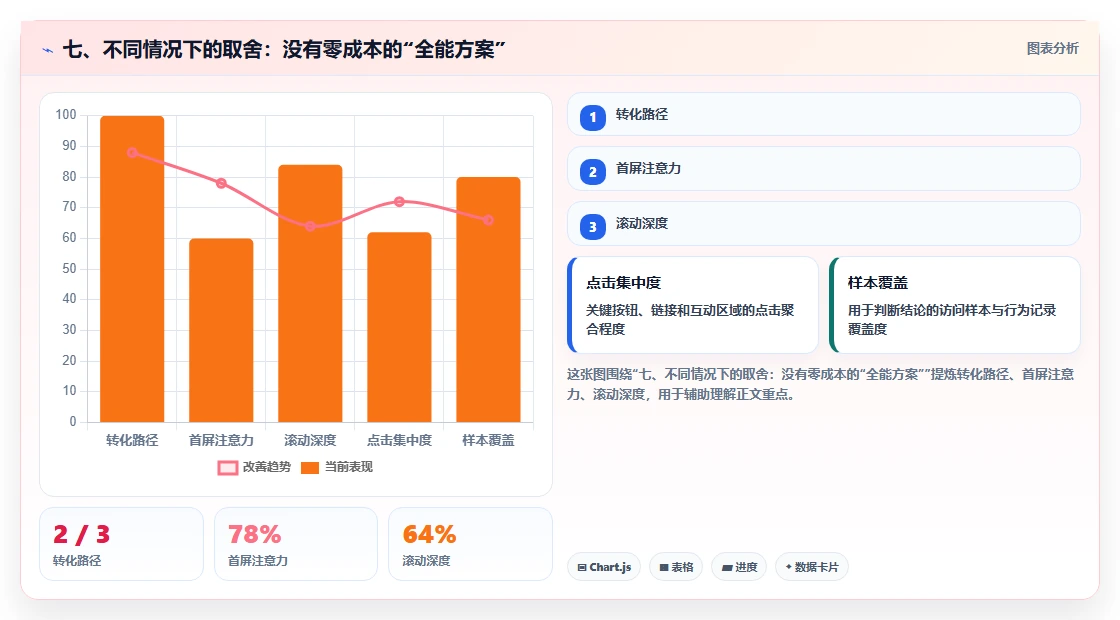1120x620 pixels.
Task: Click trend line point on 滚动深度 bar
Action: [x=310, y=226]
